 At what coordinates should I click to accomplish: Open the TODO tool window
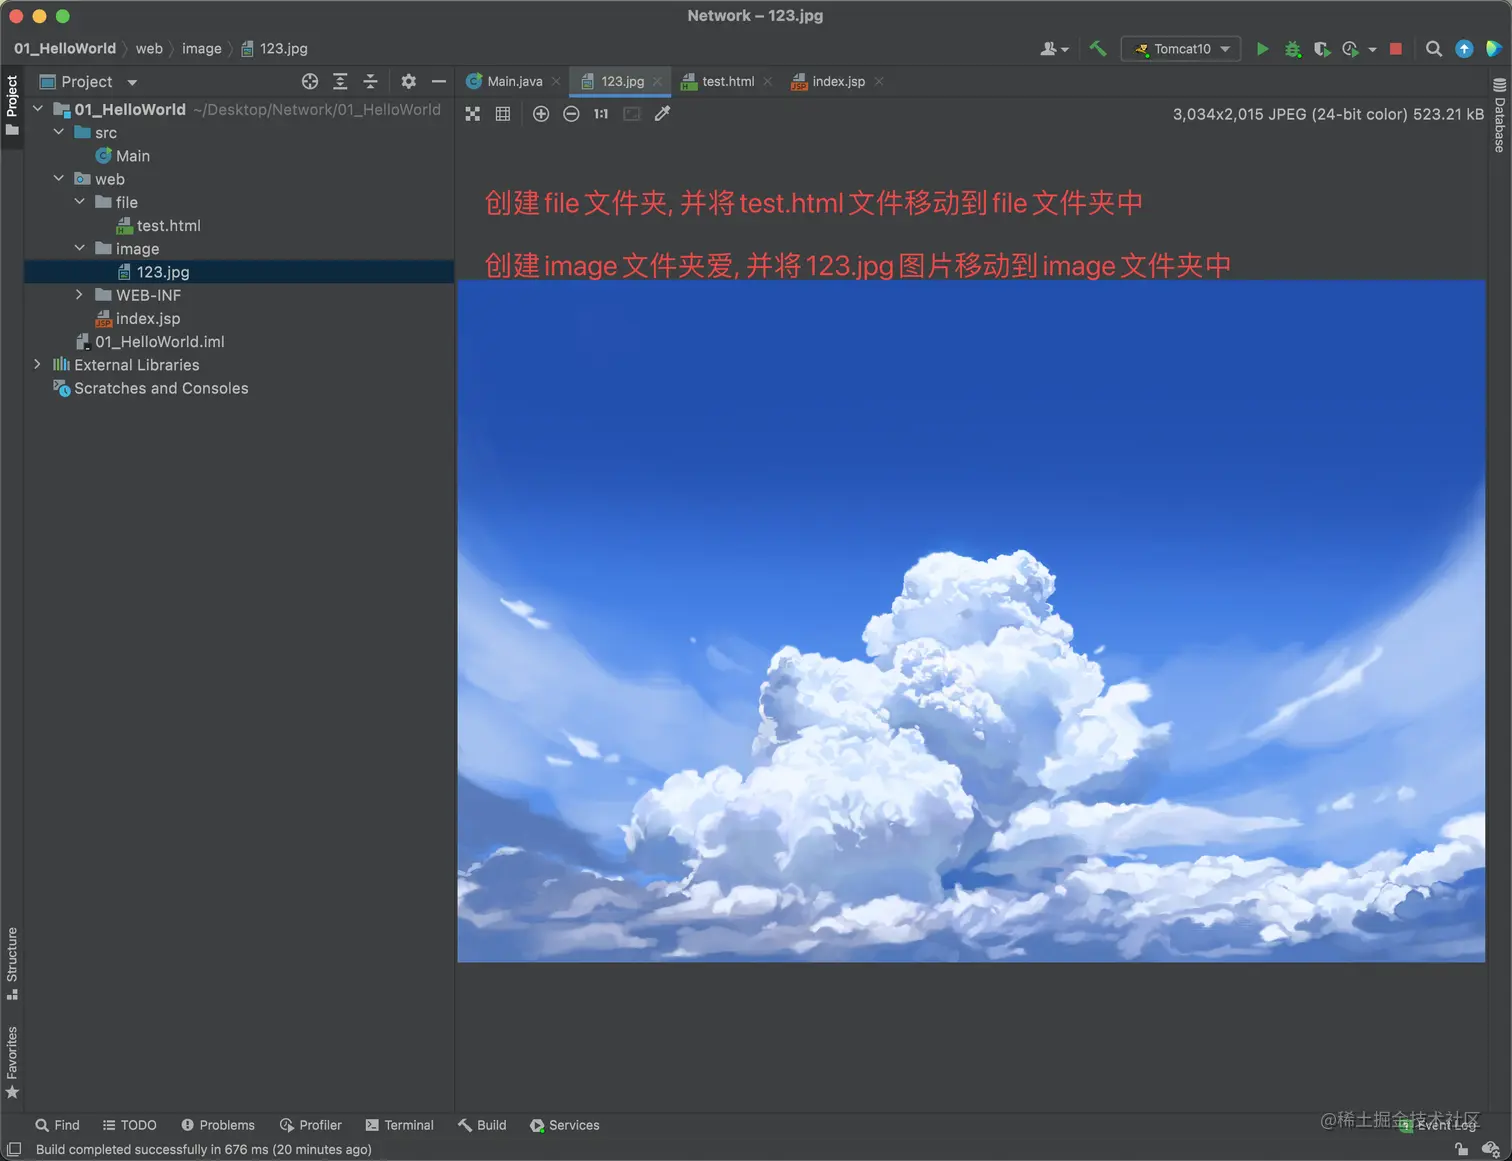[130, 1125]
